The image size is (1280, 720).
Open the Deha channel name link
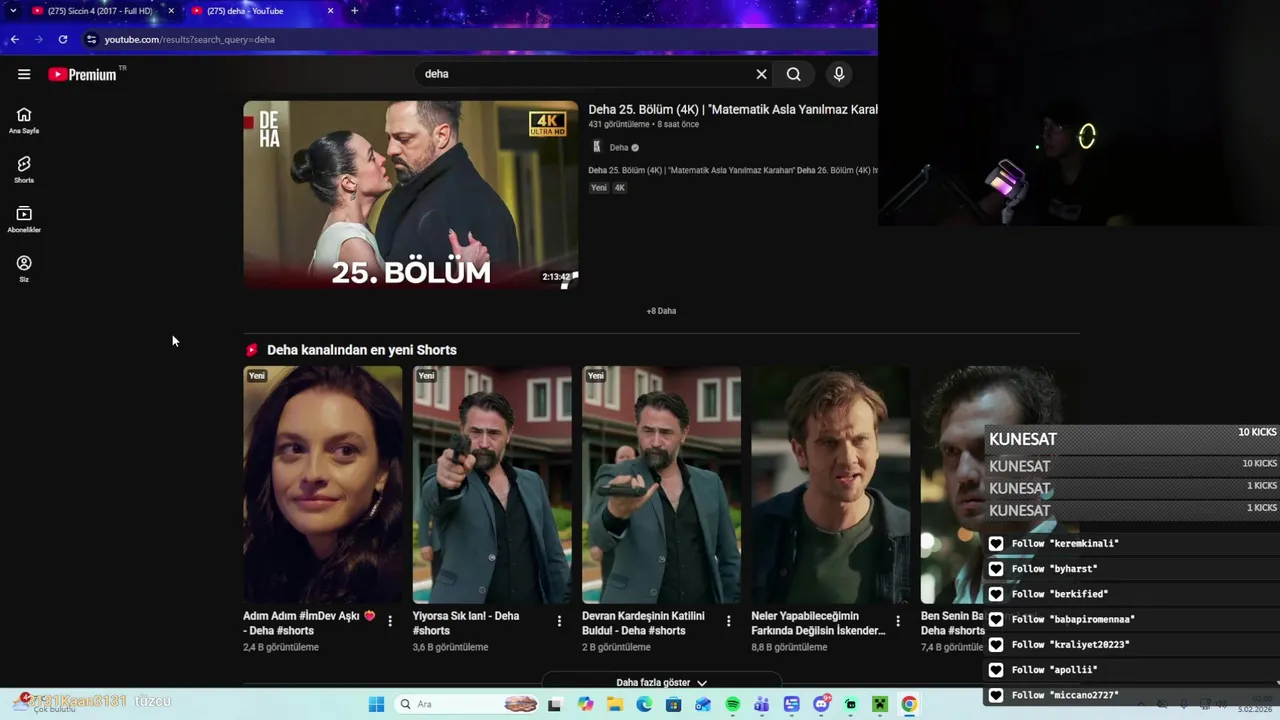point(619,147)
